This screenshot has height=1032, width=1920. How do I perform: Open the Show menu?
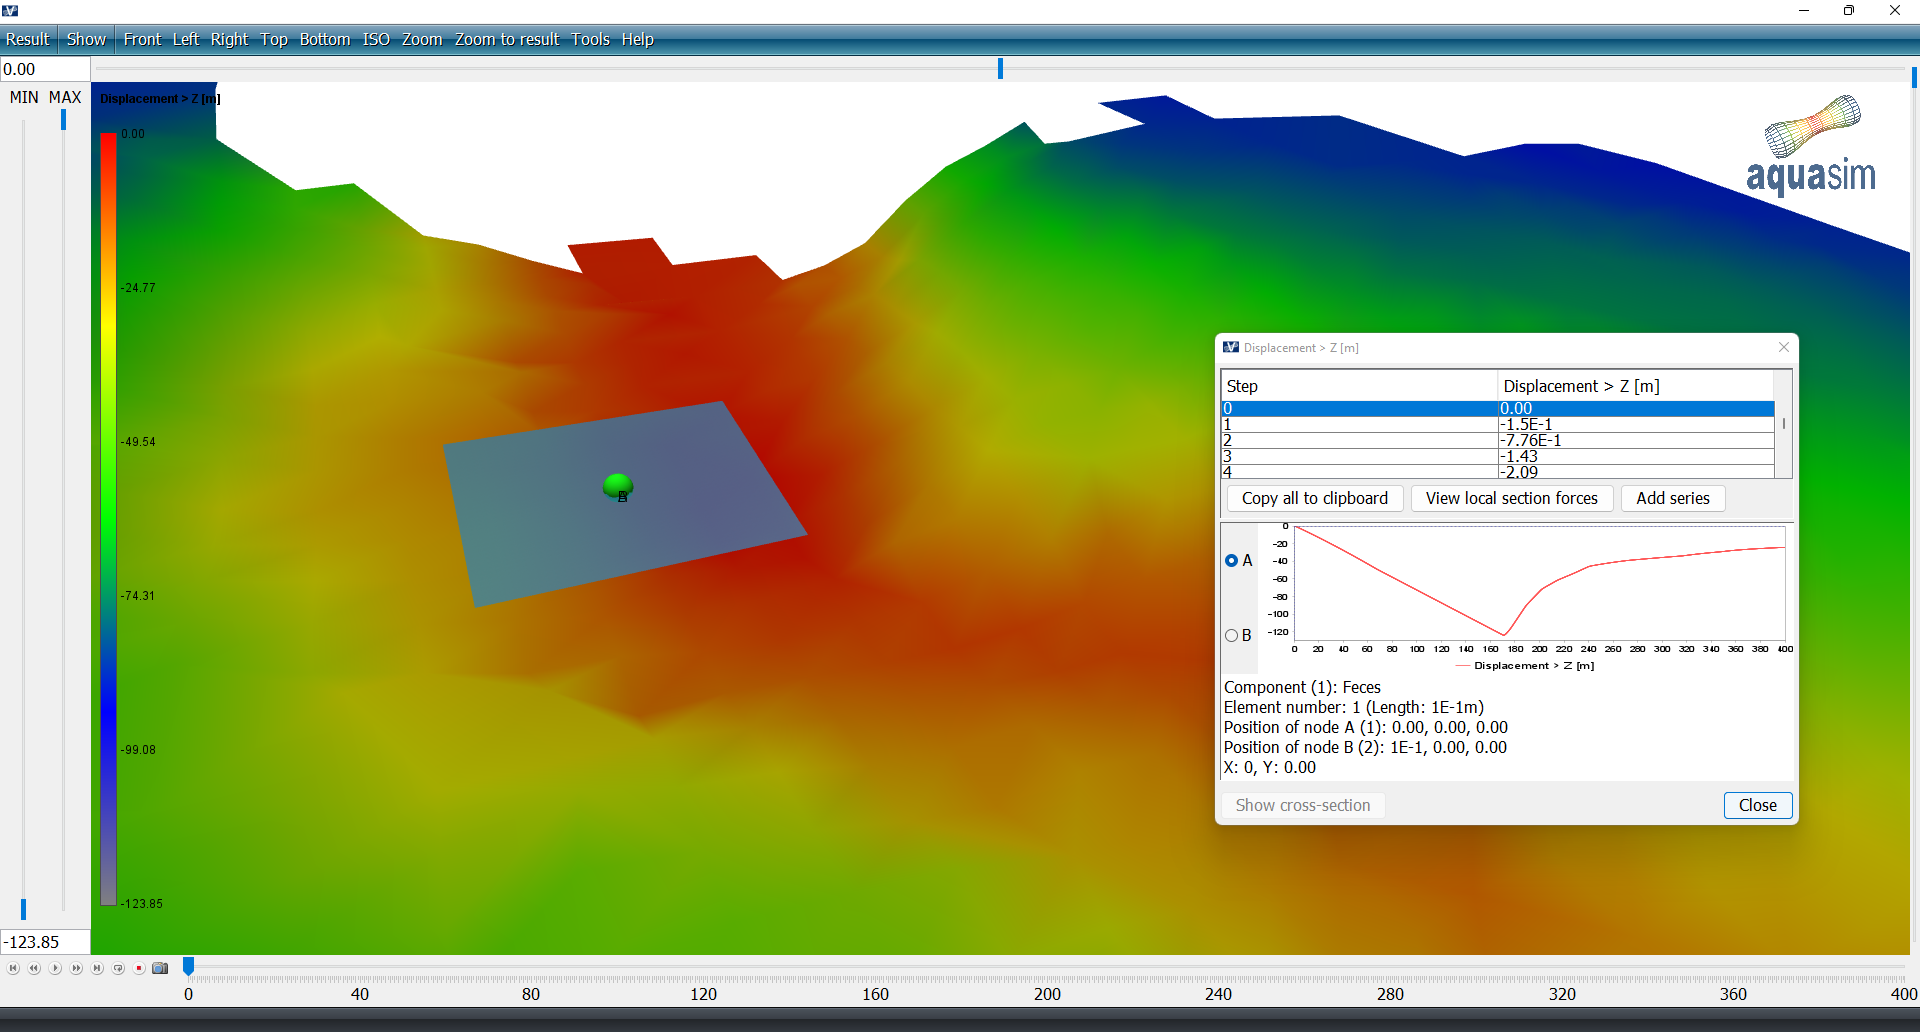[86, 39]
